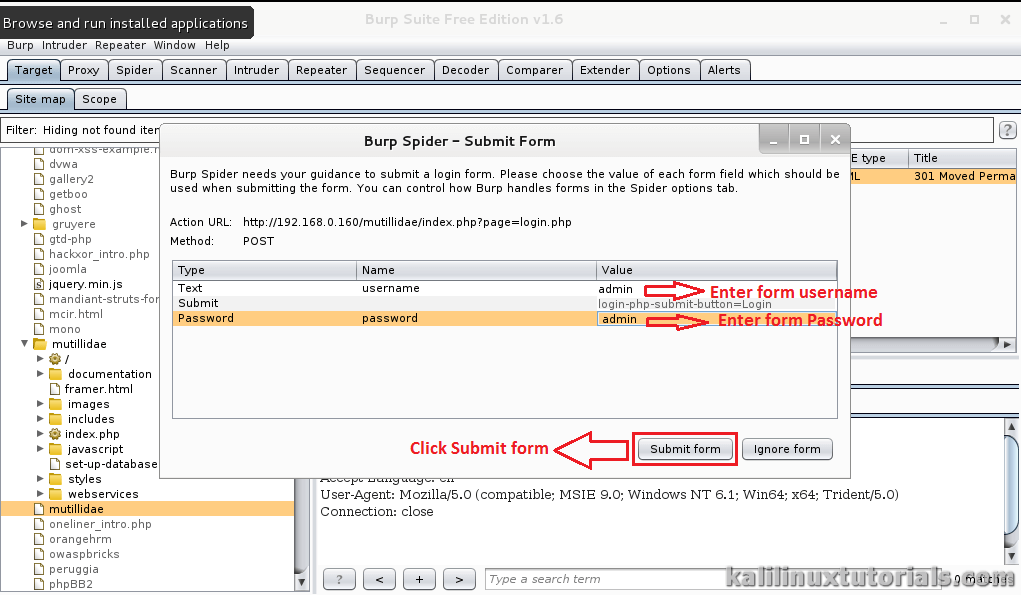Screen dimensions: 1021x595
Task: Click the gear icon next to index.php
Action: [x=55, y=434]
